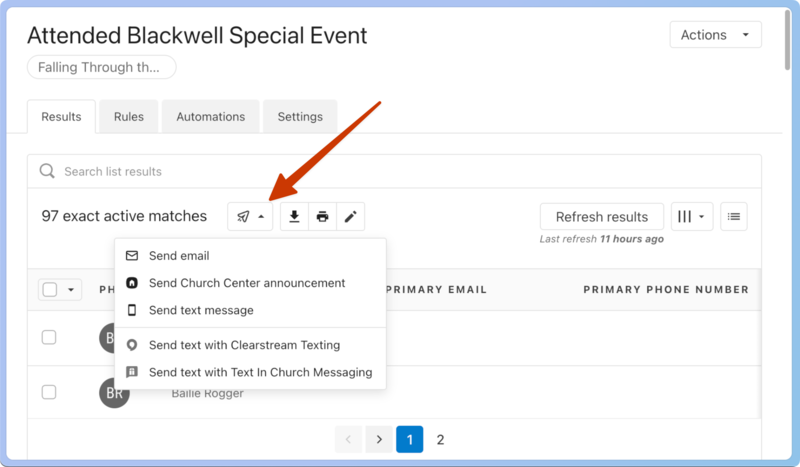Toggle the select-all checkbox in header
This screenshot has width=800, height=467.
49,290
